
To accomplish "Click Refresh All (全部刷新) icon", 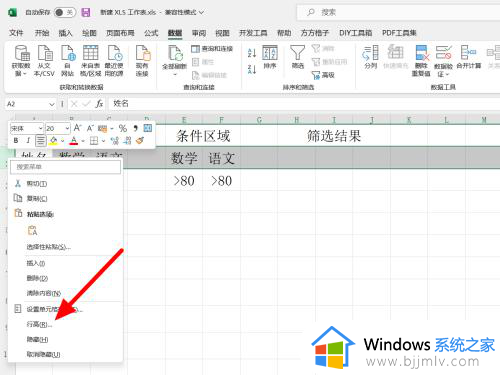I will click(x=175, y=54).
